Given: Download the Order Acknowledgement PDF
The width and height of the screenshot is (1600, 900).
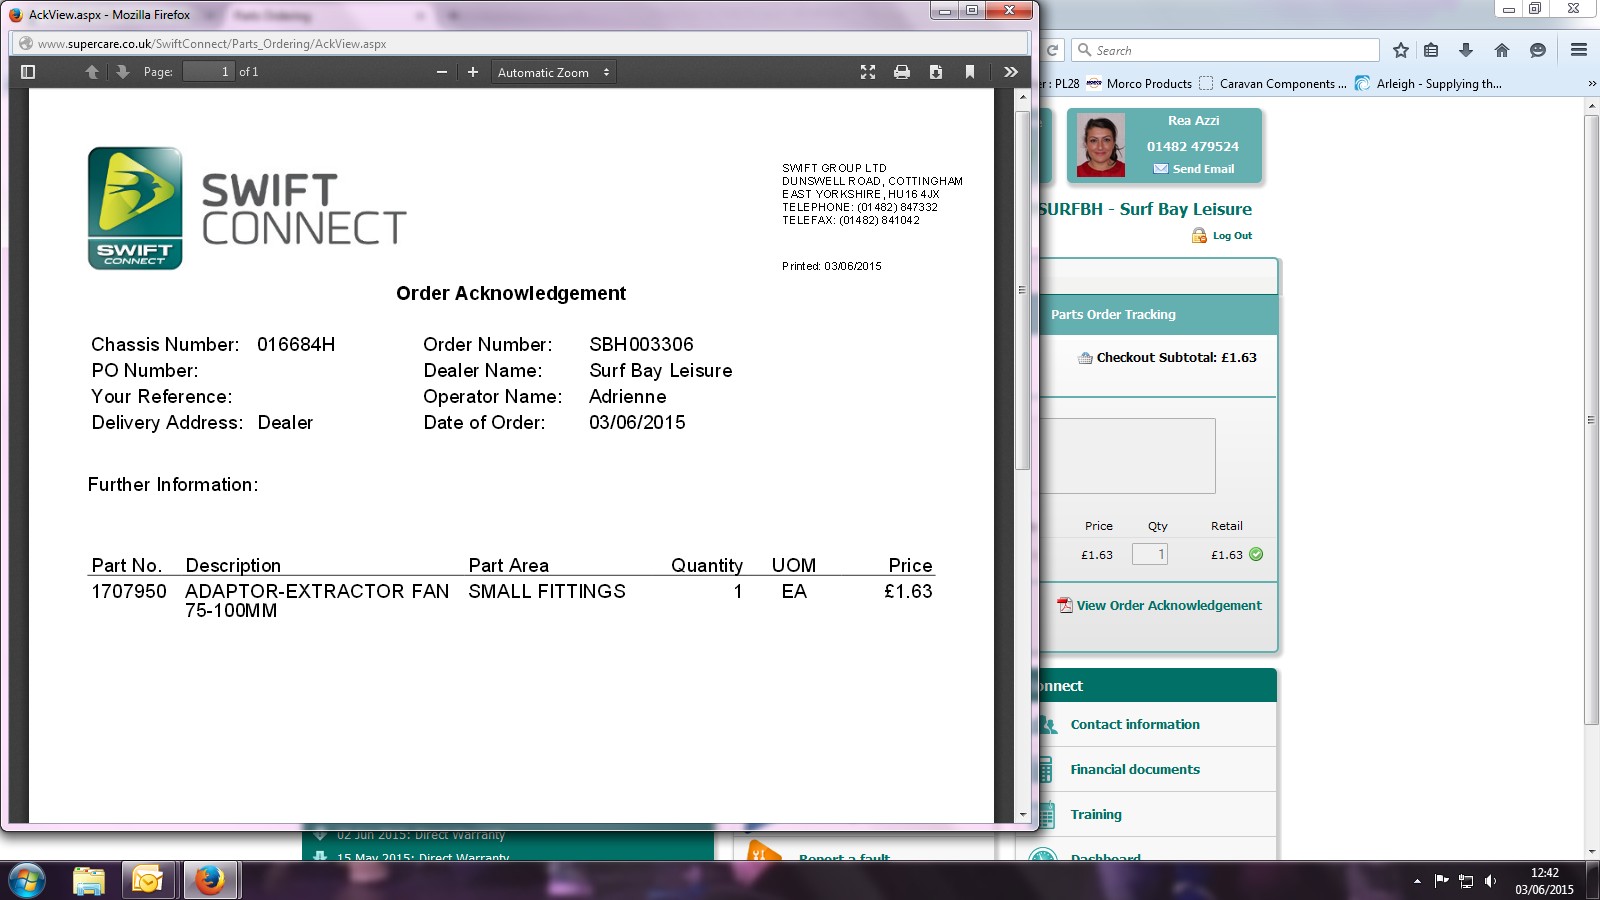Looking at the screenshot, I should click(936, 72).
